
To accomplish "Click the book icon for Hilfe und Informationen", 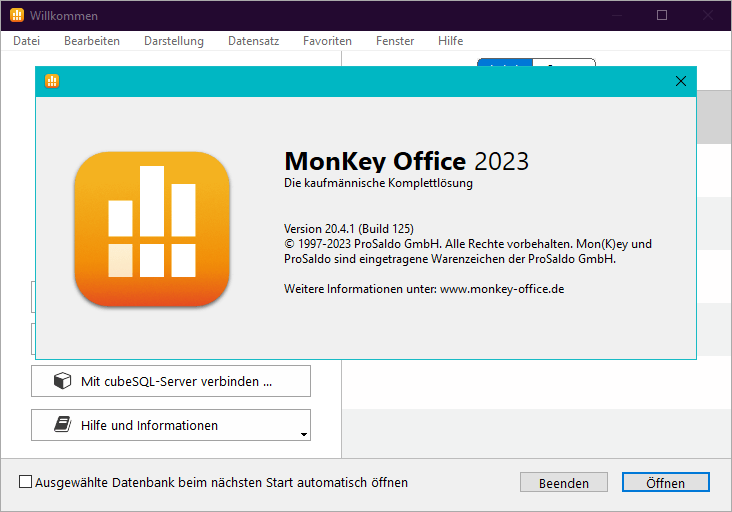I will 62,425.
